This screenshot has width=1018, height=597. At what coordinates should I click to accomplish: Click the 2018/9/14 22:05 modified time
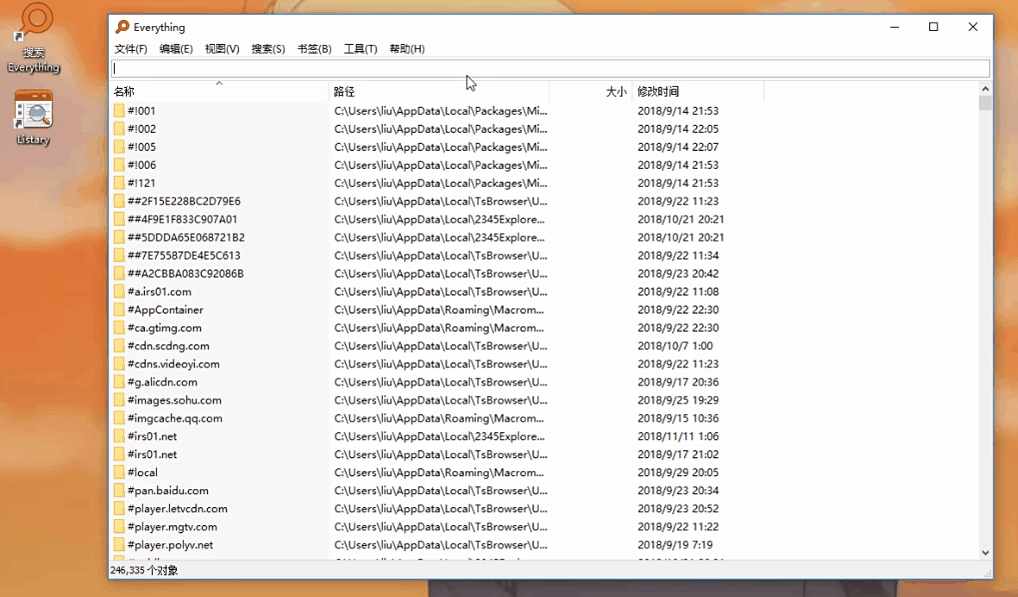click(678, 128)
